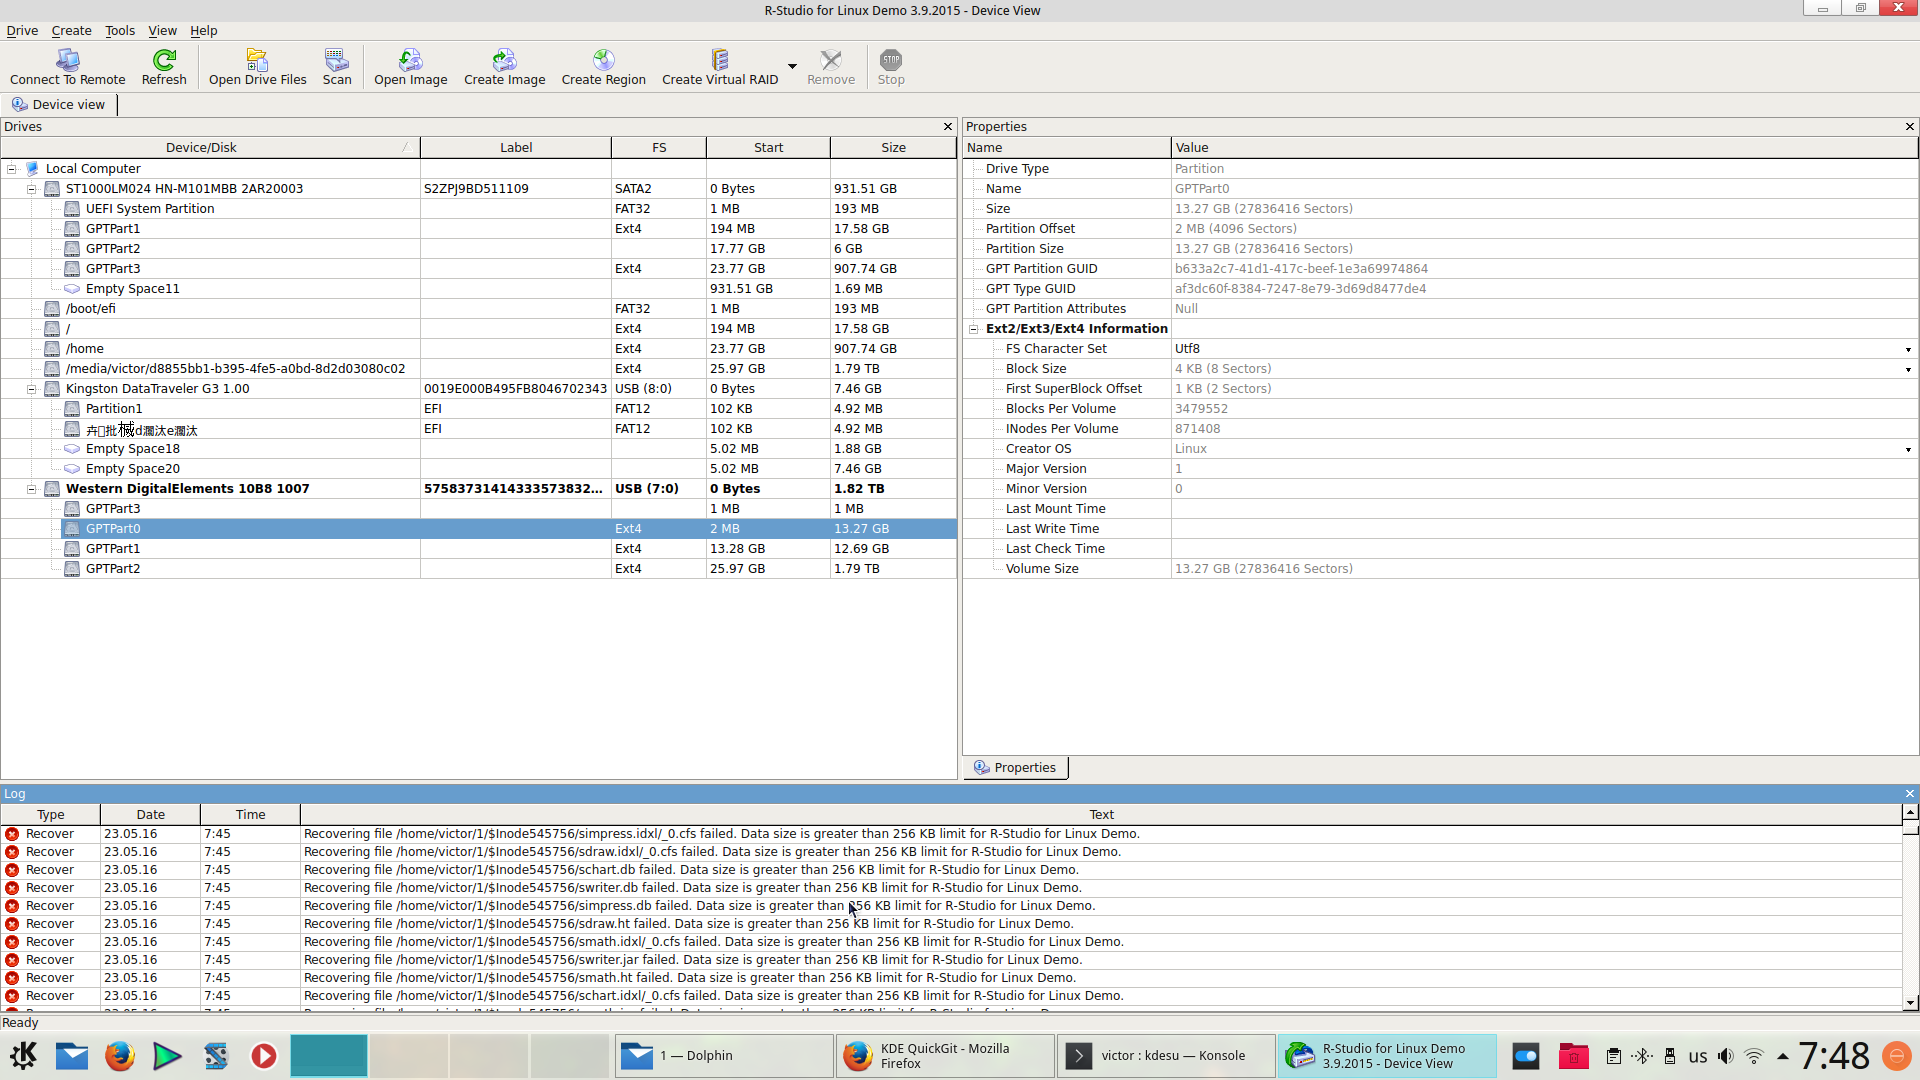Select the GPTPart2 partition under Western Digital

pyautogui.click(x=113, y=569)
